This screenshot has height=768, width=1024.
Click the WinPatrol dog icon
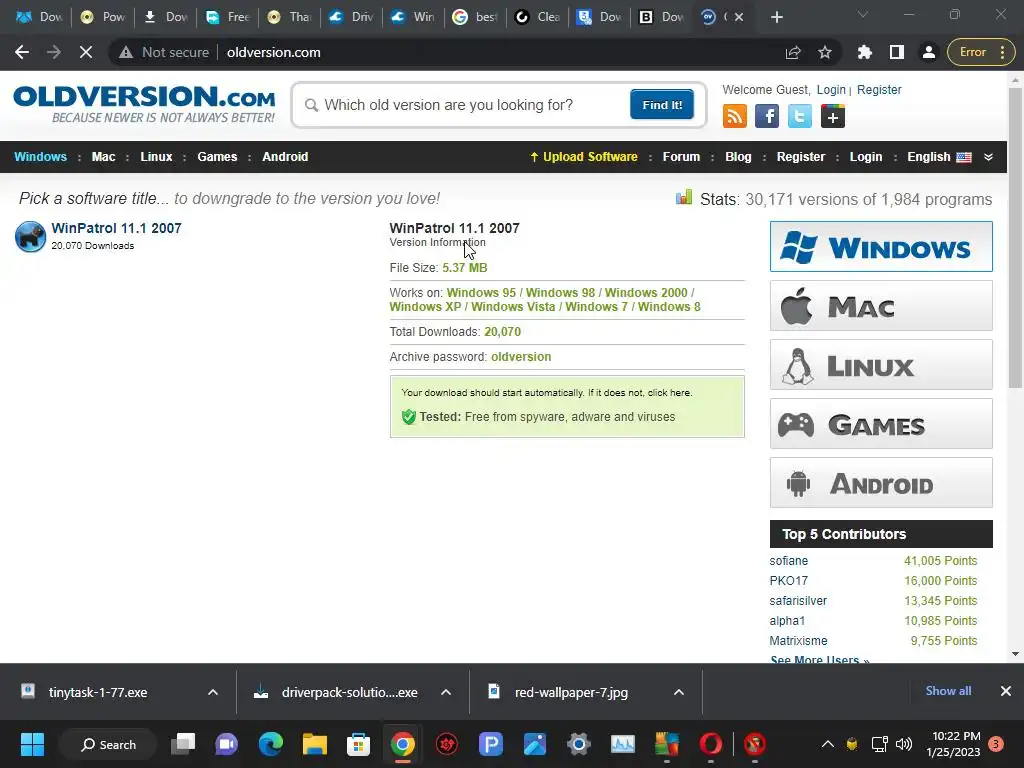point(30,236)
